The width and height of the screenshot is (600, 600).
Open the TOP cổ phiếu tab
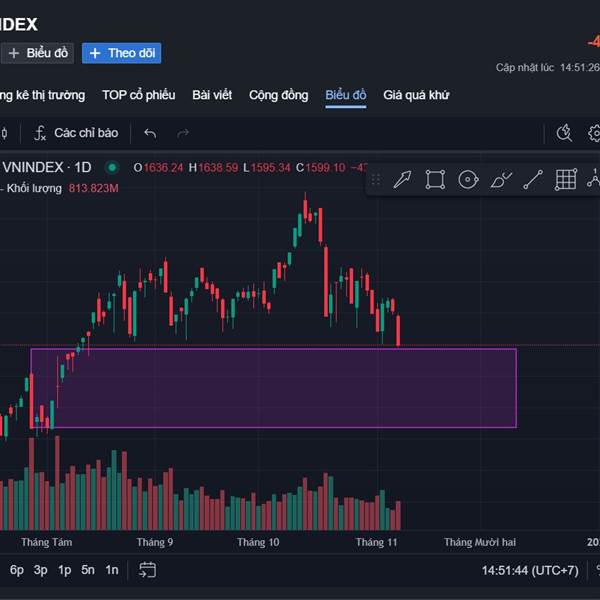[138, 95]
